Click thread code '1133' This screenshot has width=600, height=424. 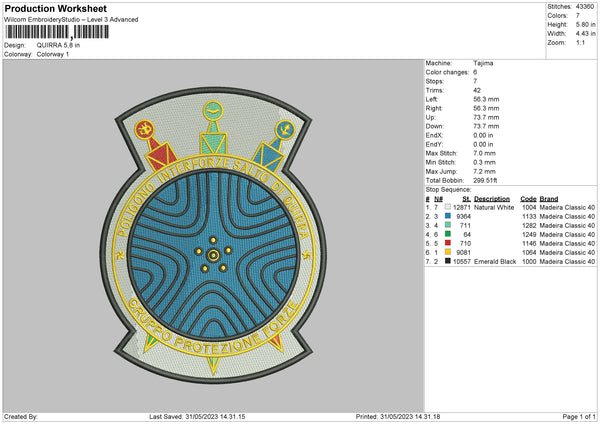[x=529, y=217]
